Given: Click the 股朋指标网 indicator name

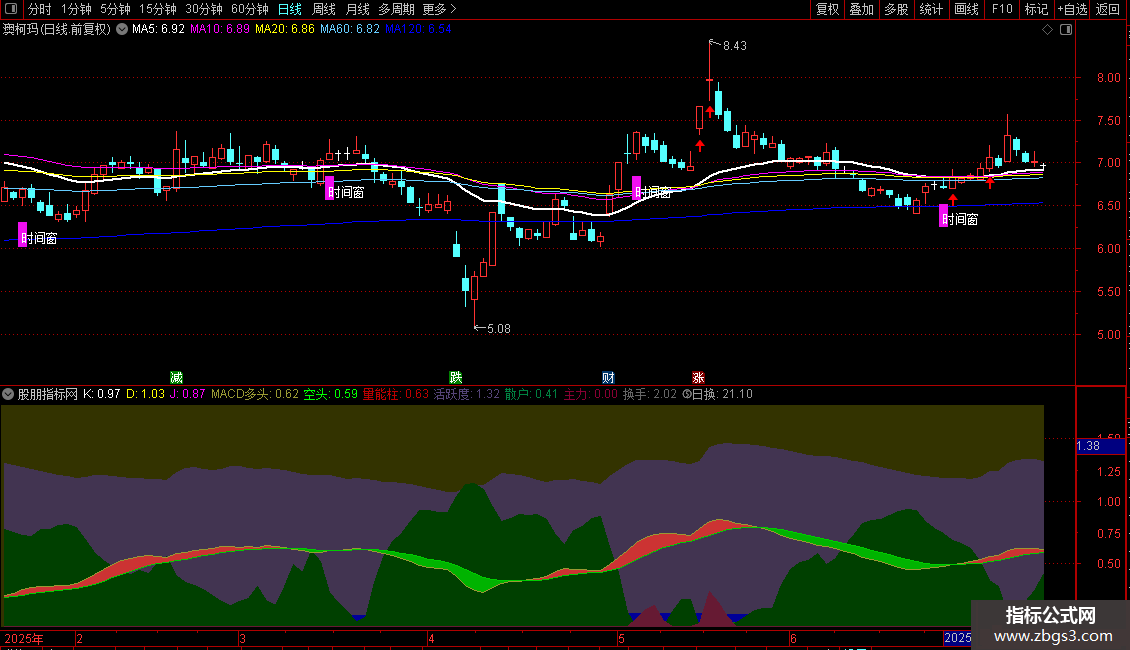Looking at the screenshot, I should [48, 394].
